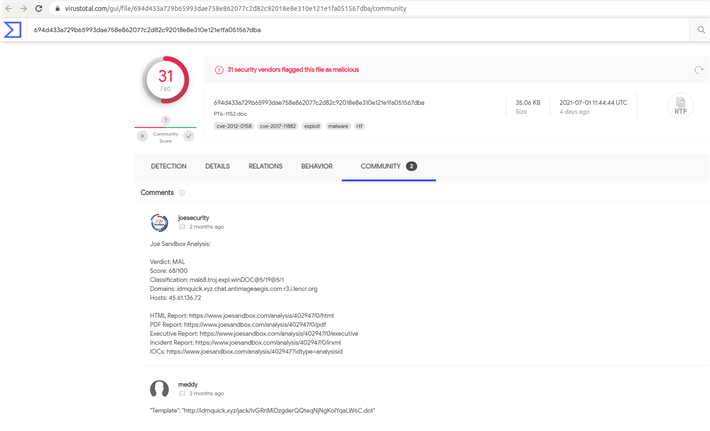Click the browser forward arrow
Image resolution: width=710 pixels, height=431 pixels.
coord(24,9)
